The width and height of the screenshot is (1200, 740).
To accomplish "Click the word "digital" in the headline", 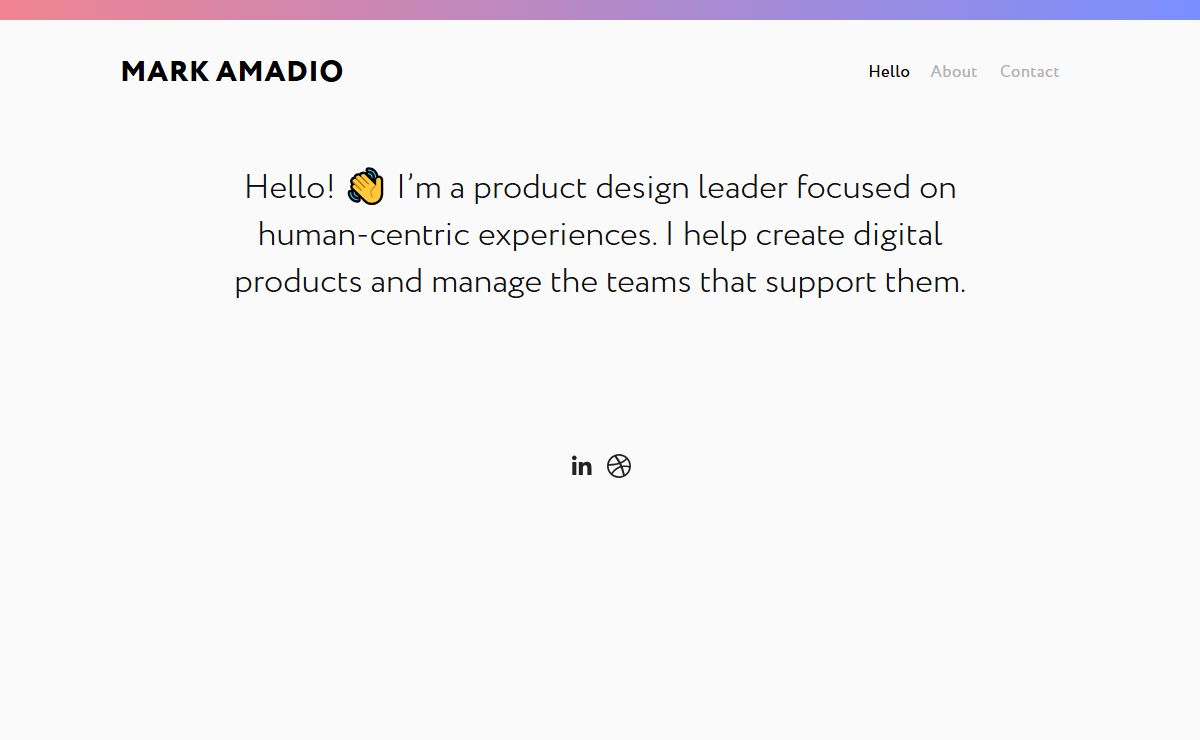I will pos(897,236).
